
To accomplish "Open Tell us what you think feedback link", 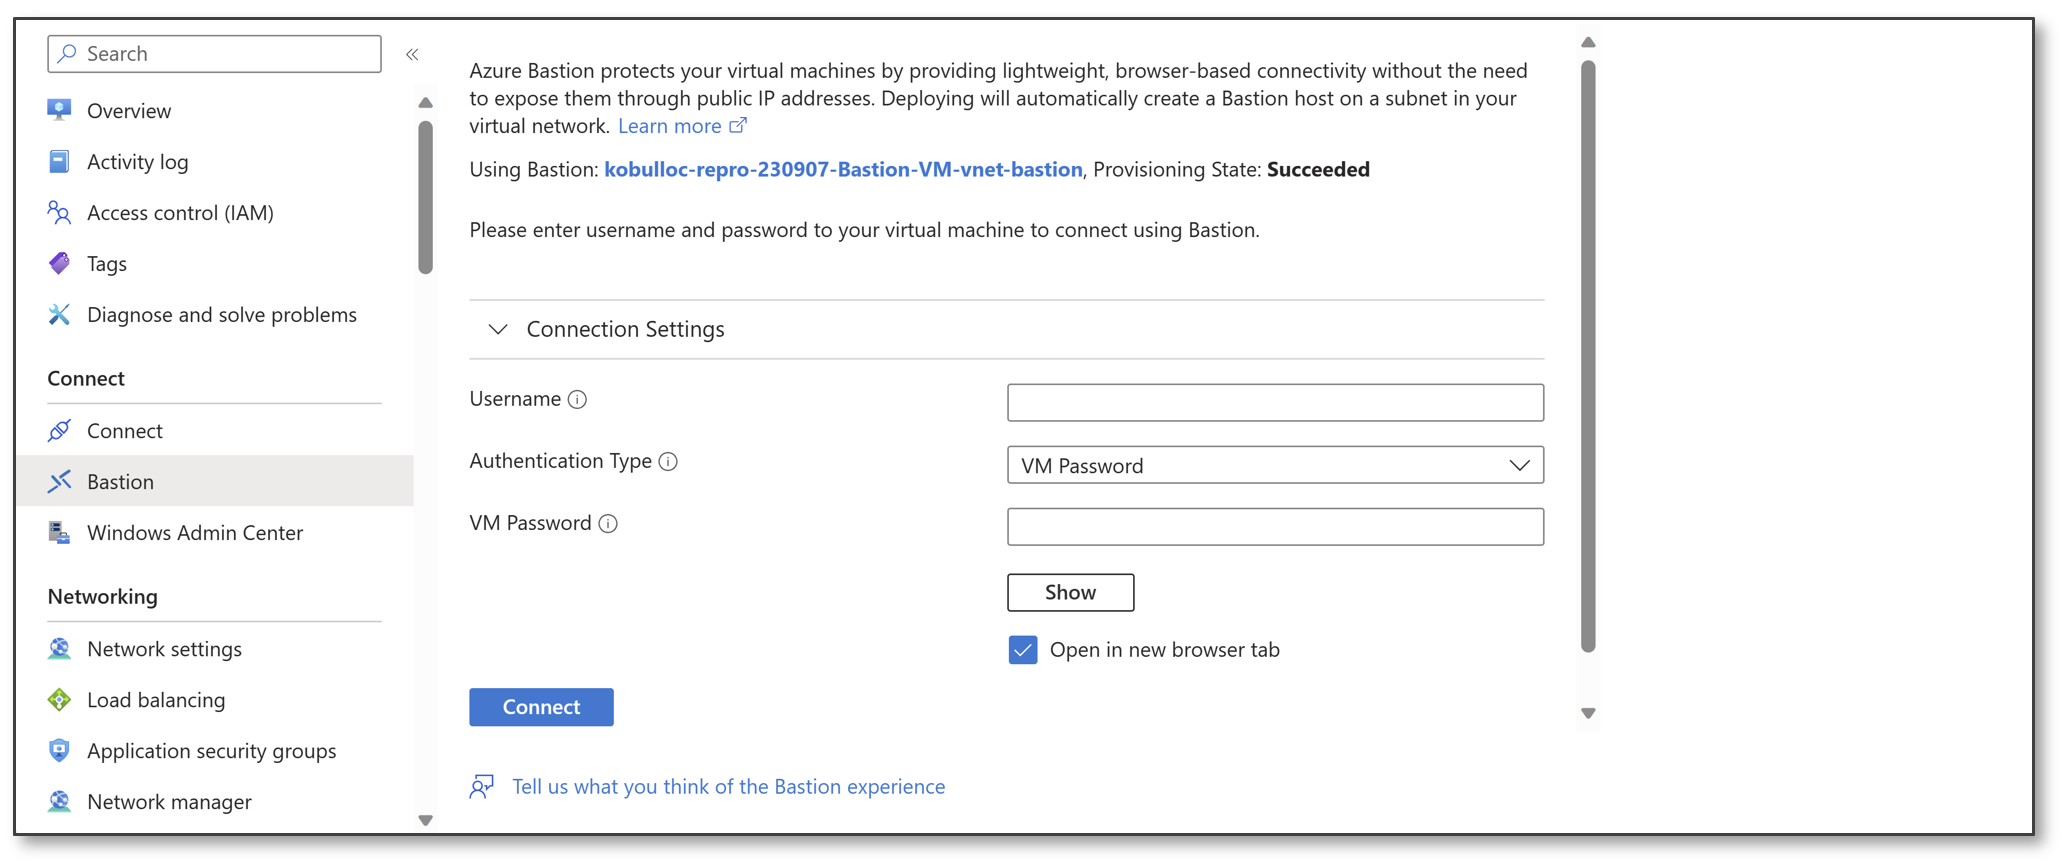I will (728, 786).
